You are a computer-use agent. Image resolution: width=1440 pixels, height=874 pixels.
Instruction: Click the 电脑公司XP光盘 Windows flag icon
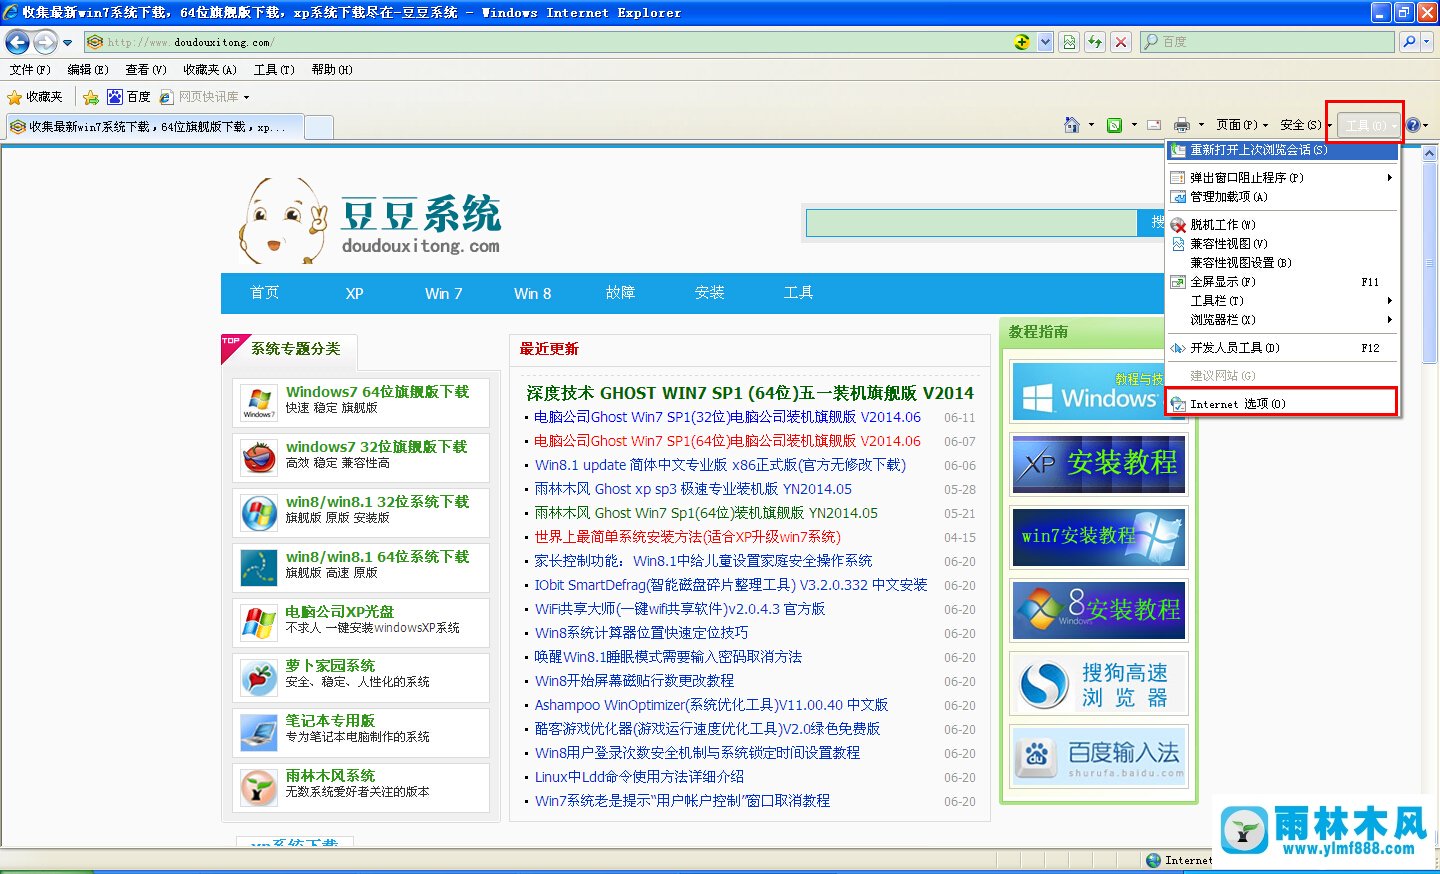click(259, 623)
